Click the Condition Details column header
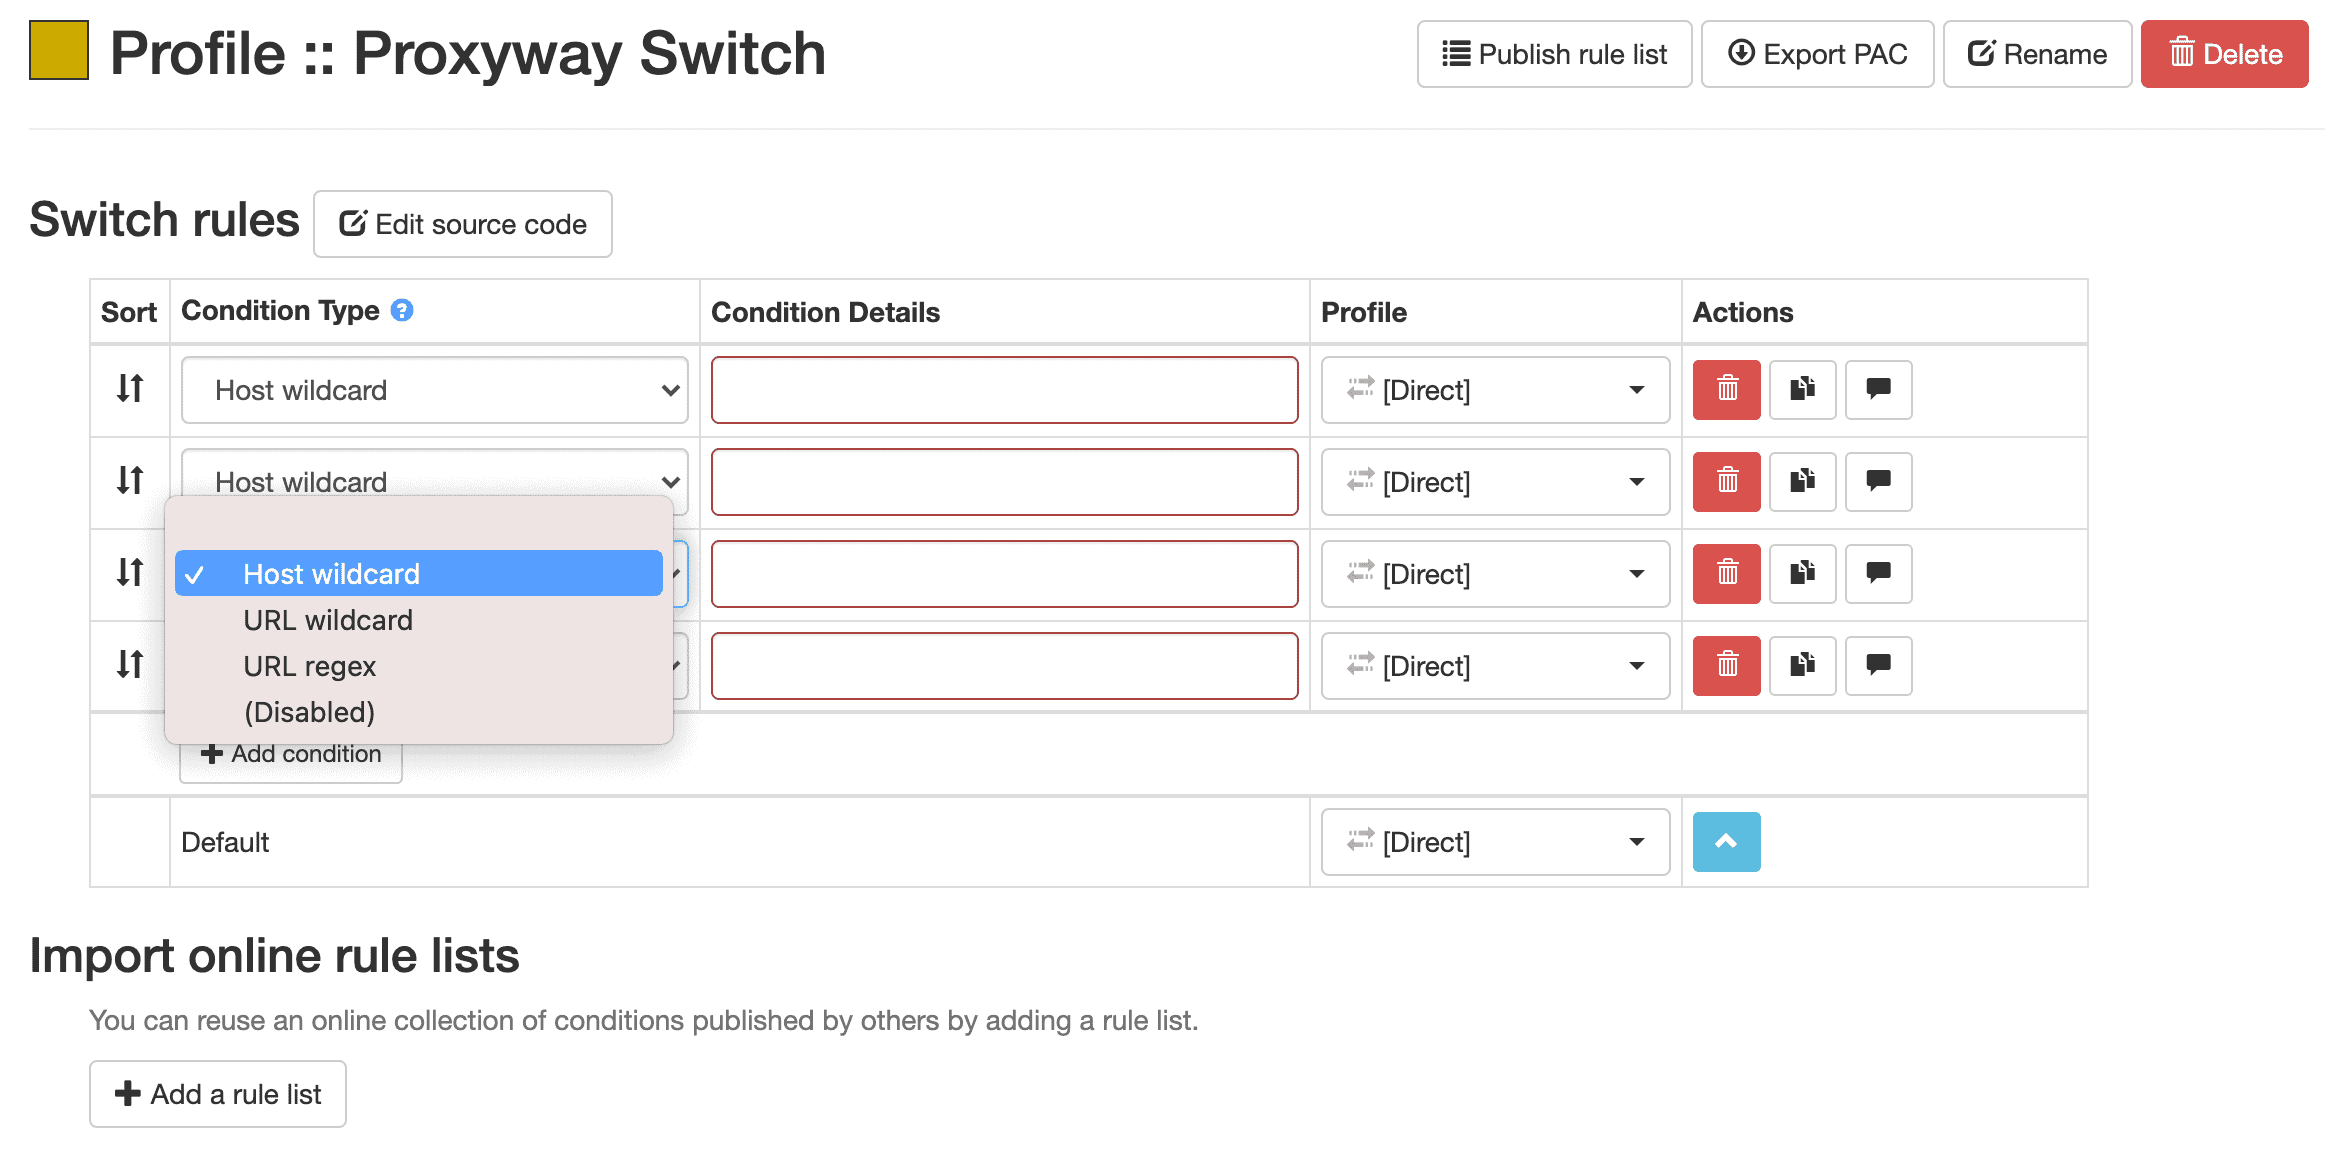This screenshot has height=1169, width=2325. click(x=826, y=312)
